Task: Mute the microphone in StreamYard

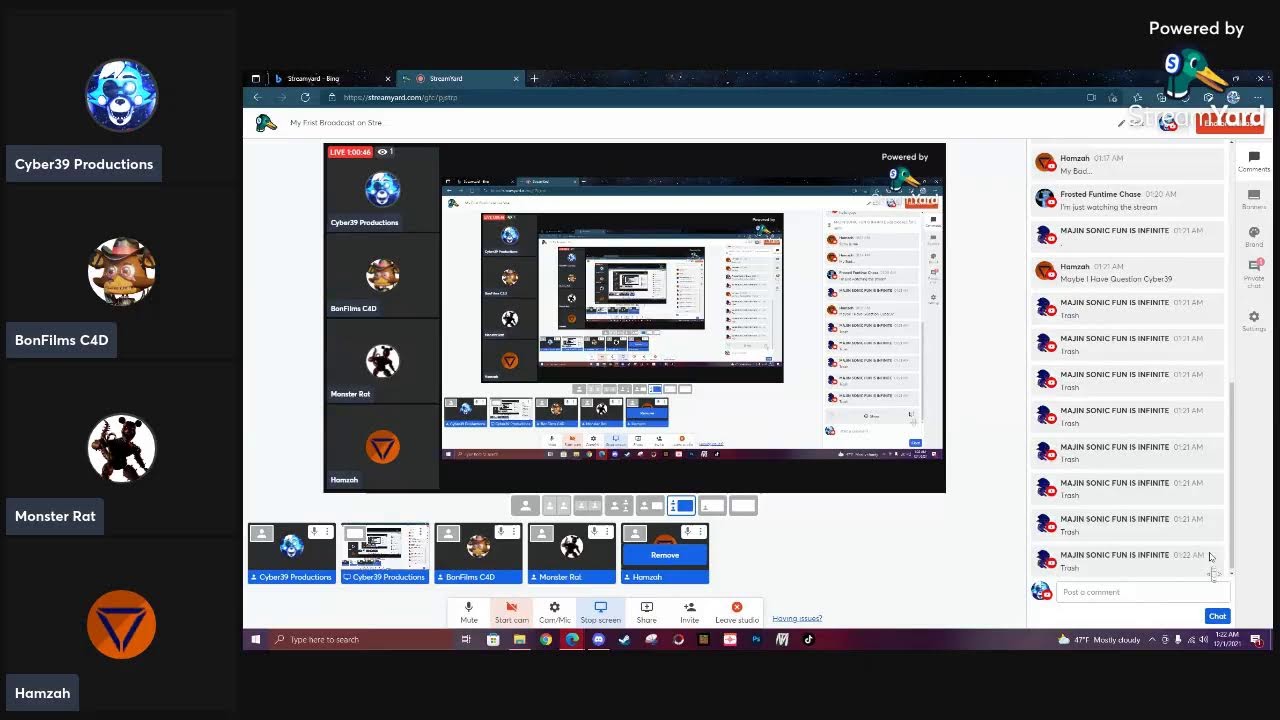Action: (x=469, y=612)
